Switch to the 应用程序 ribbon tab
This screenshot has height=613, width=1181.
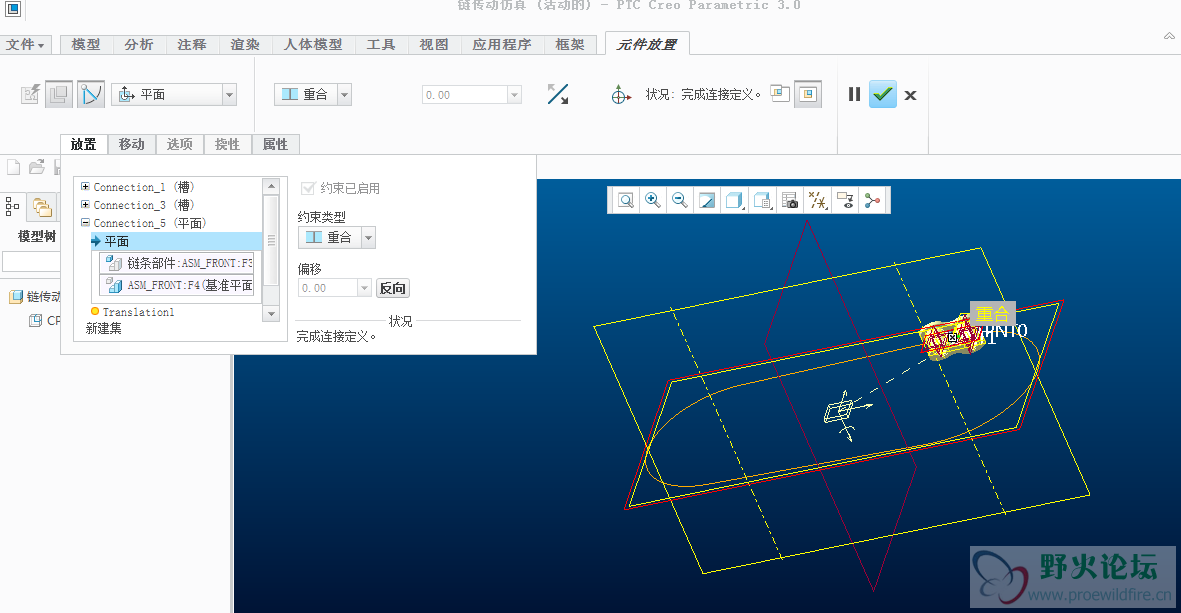tap(502, 44)
